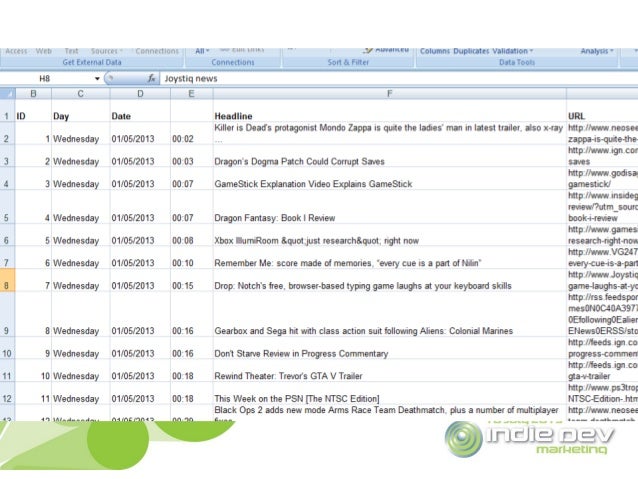This screenshot has width=638, height=479.
Task: Click the From Access button
Action: point(16,51)
